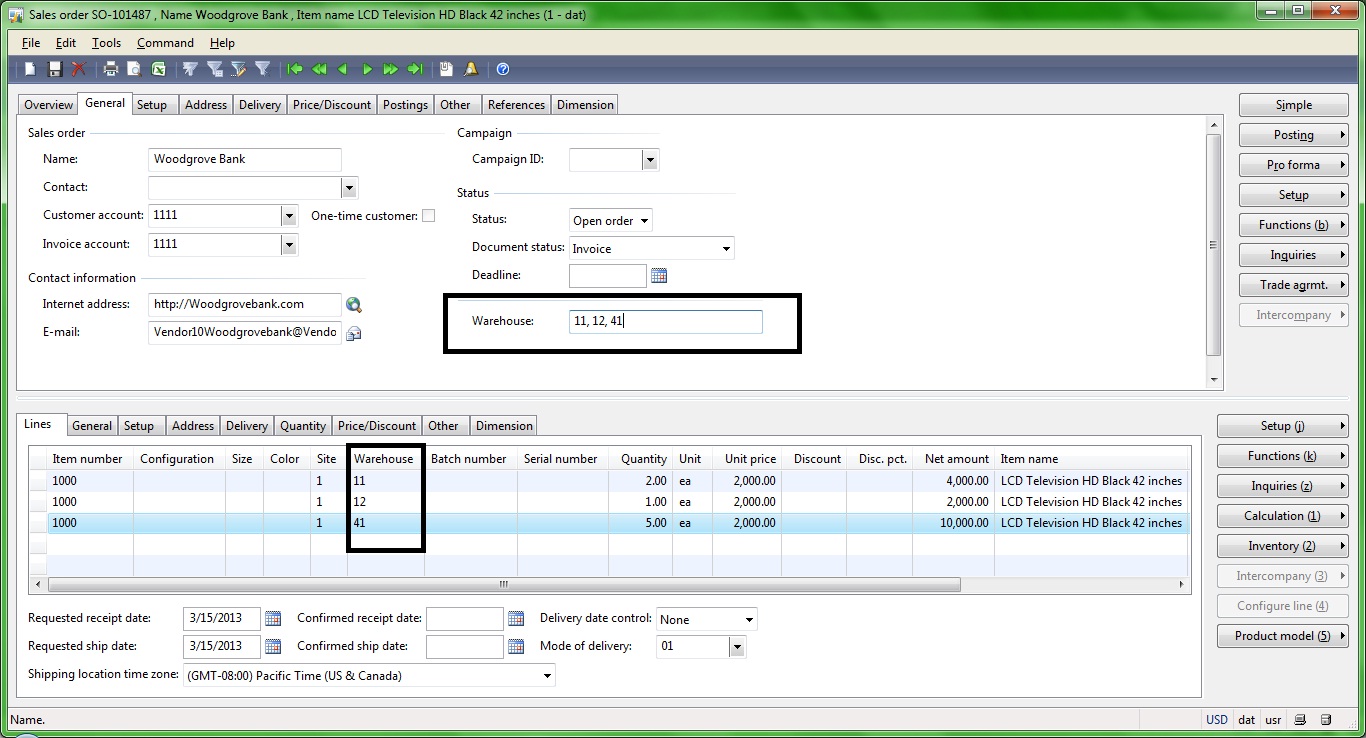Create a new record using the New icon
This screenshot has width=1366, height=738.
coord(29,69)
